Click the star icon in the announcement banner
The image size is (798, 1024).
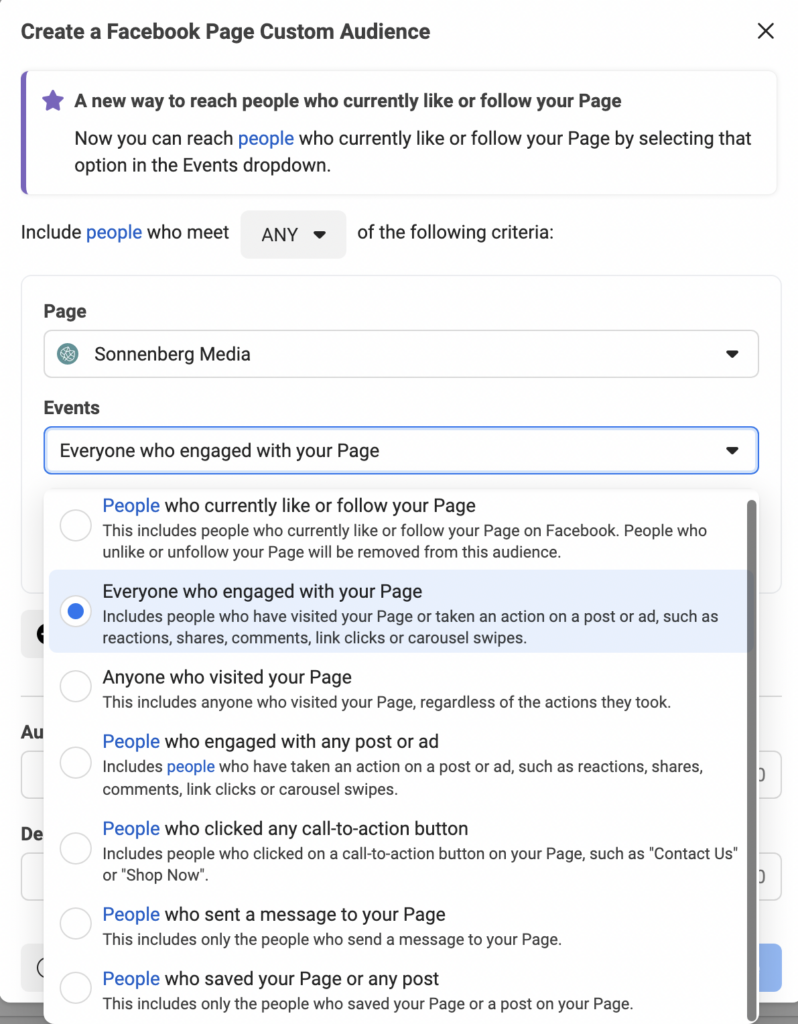[52, 100]
